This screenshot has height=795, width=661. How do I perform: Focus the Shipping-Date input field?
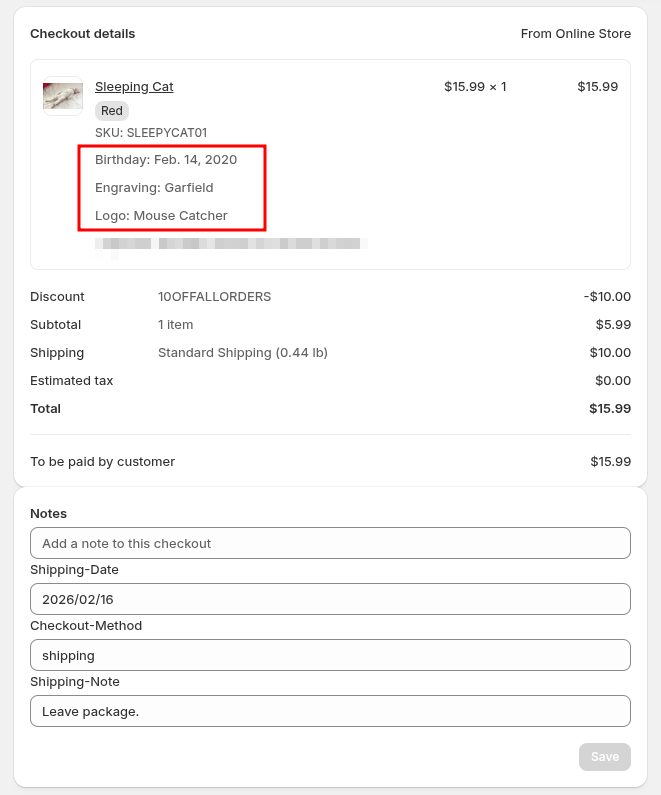(x=330, y=599)
